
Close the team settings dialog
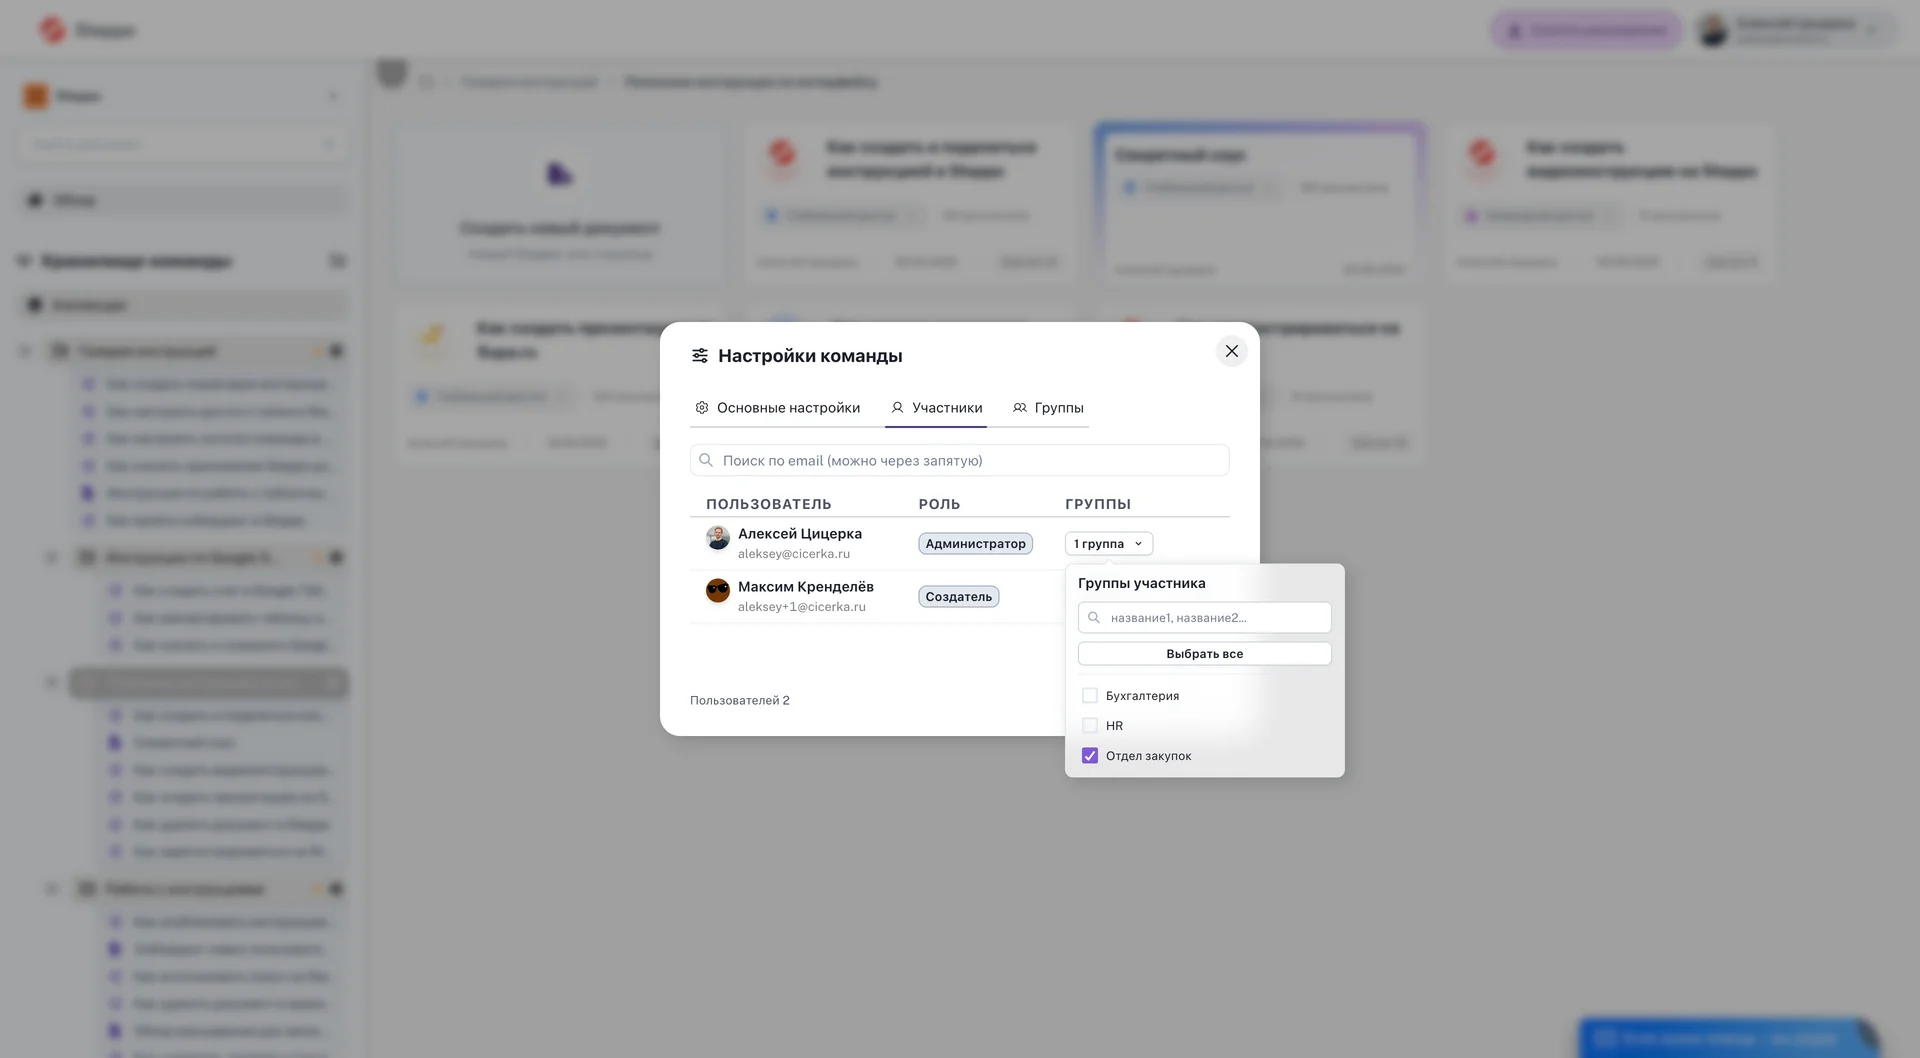click(1231, 351)
